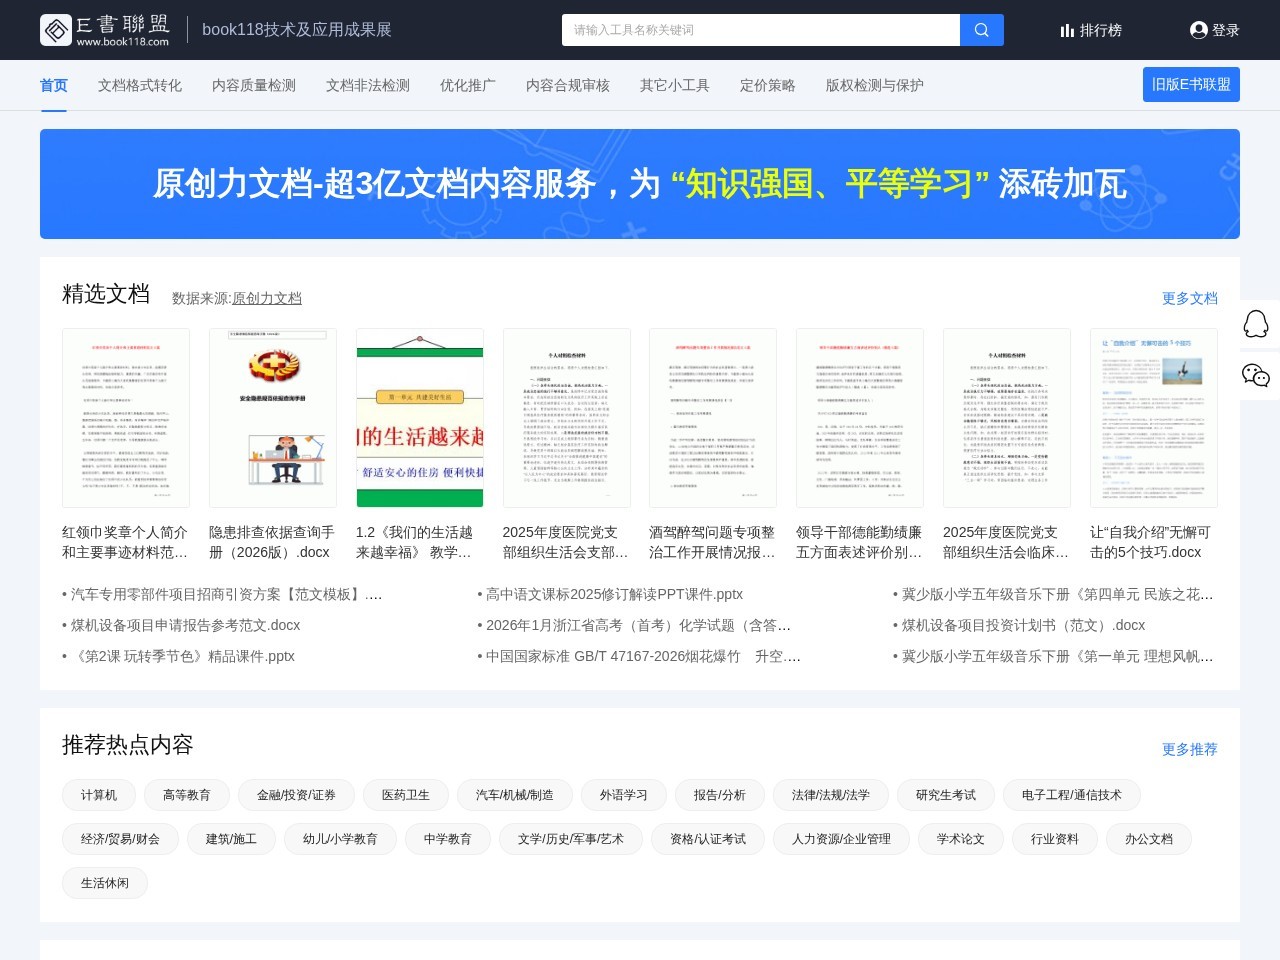Viewport: 1280px width, 960px height.
Task: Click the 更多文档 link
Action: [x=1190, y=298]
